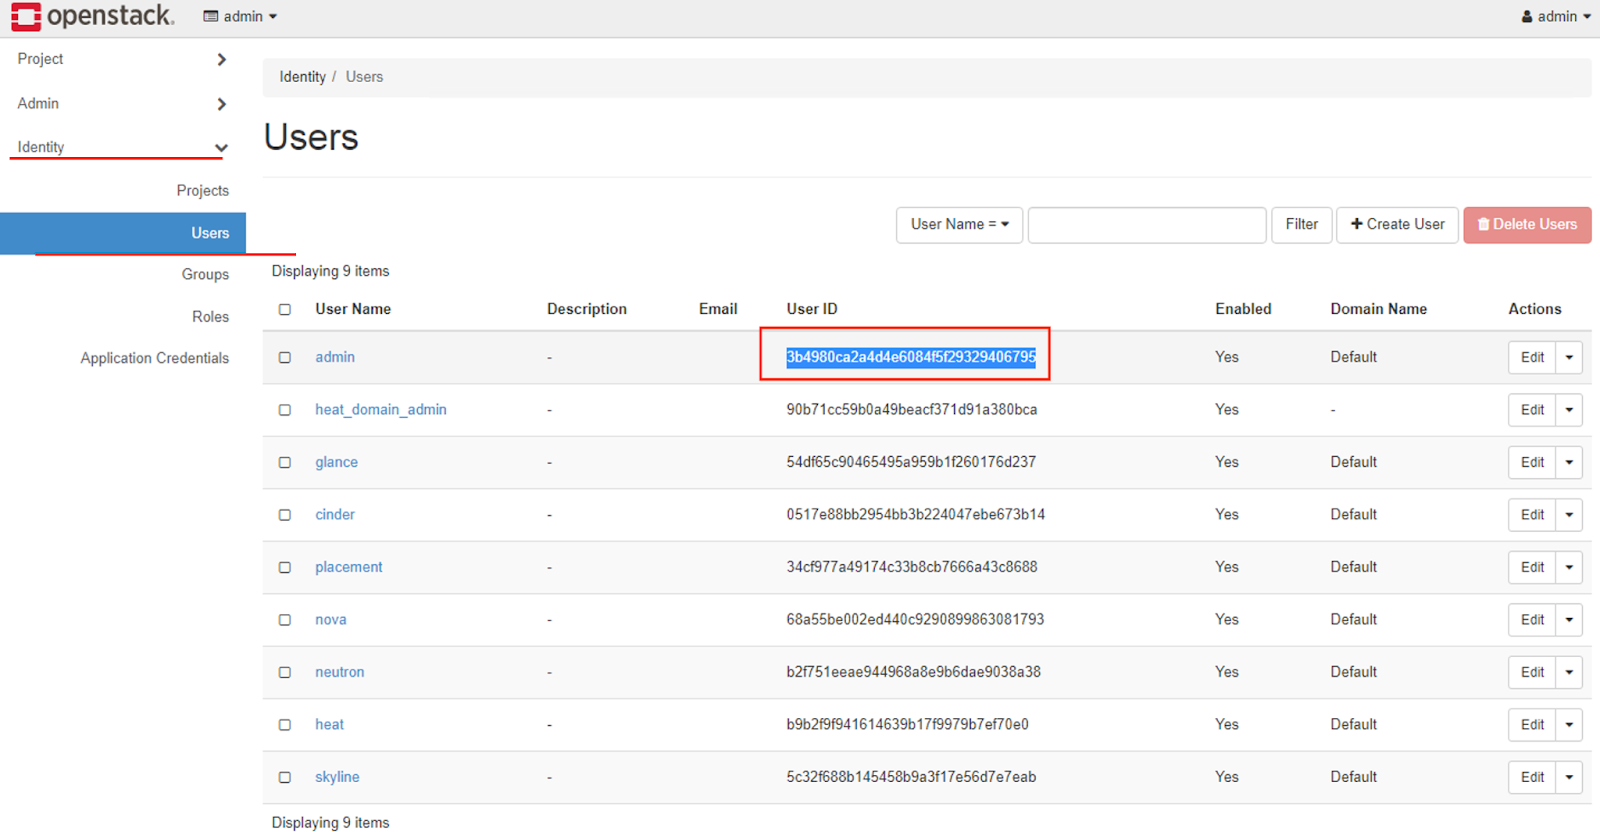
Task: Open the glance user link
Action: point(336,462)
